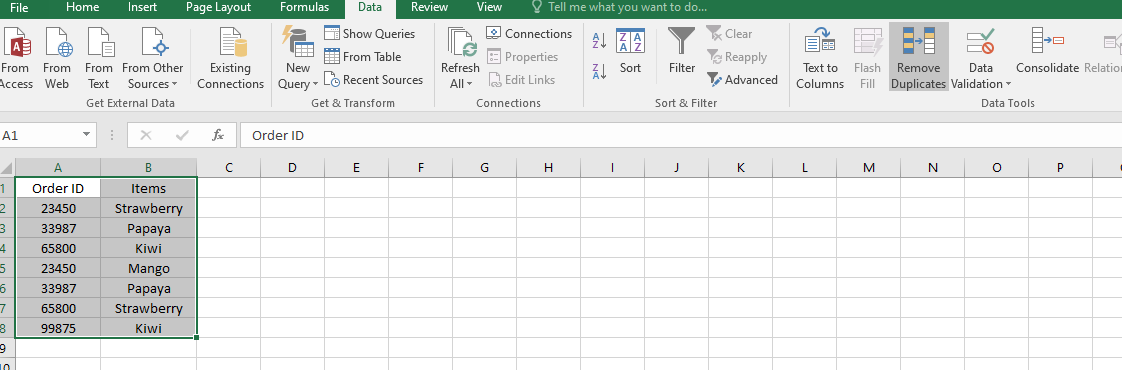Open the Consolidate tool
1122x370 pixels.
pos(1047,52)
